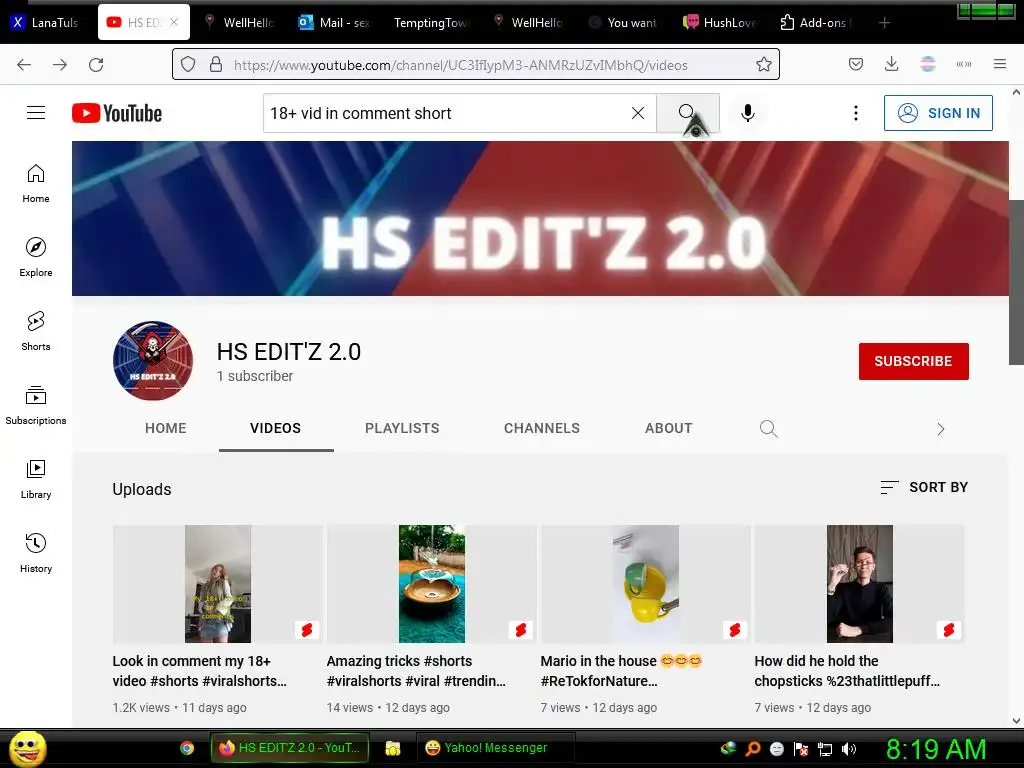Search within the channel magnifier icon
Viewport: 1024px width, 768px height.
tap(769, 428)
